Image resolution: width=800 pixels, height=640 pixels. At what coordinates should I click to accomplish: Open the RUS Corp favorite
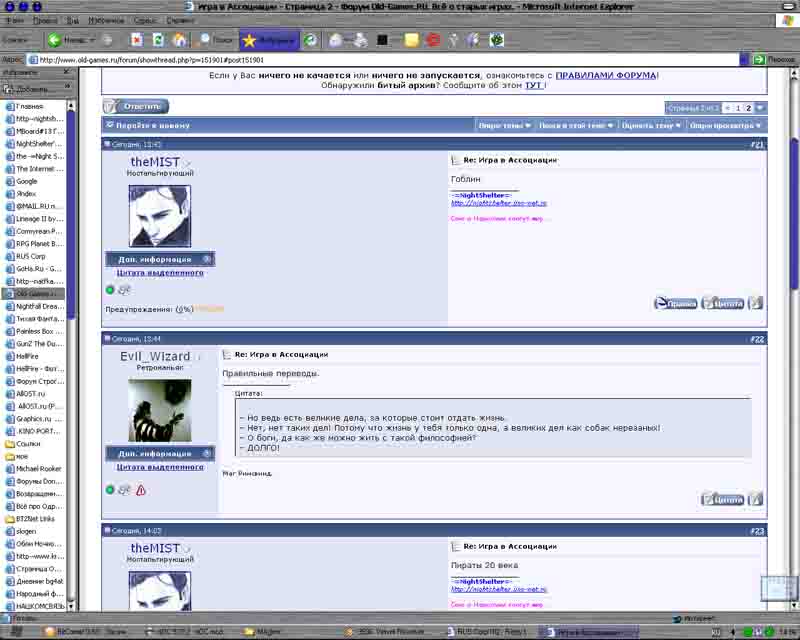click(x=26, y=256)
